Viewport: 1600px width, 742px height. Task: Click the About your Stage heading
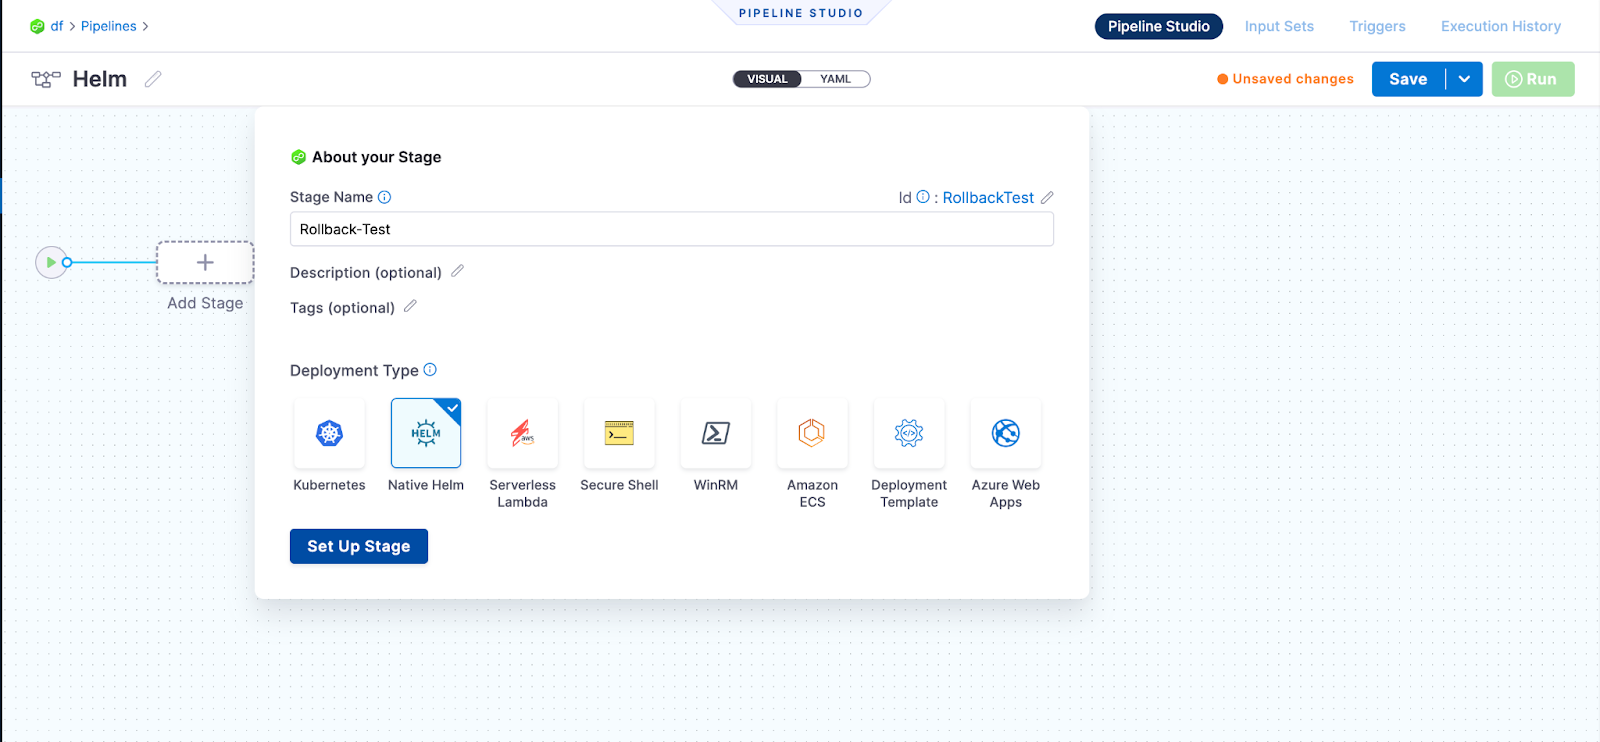coord(376,157)
